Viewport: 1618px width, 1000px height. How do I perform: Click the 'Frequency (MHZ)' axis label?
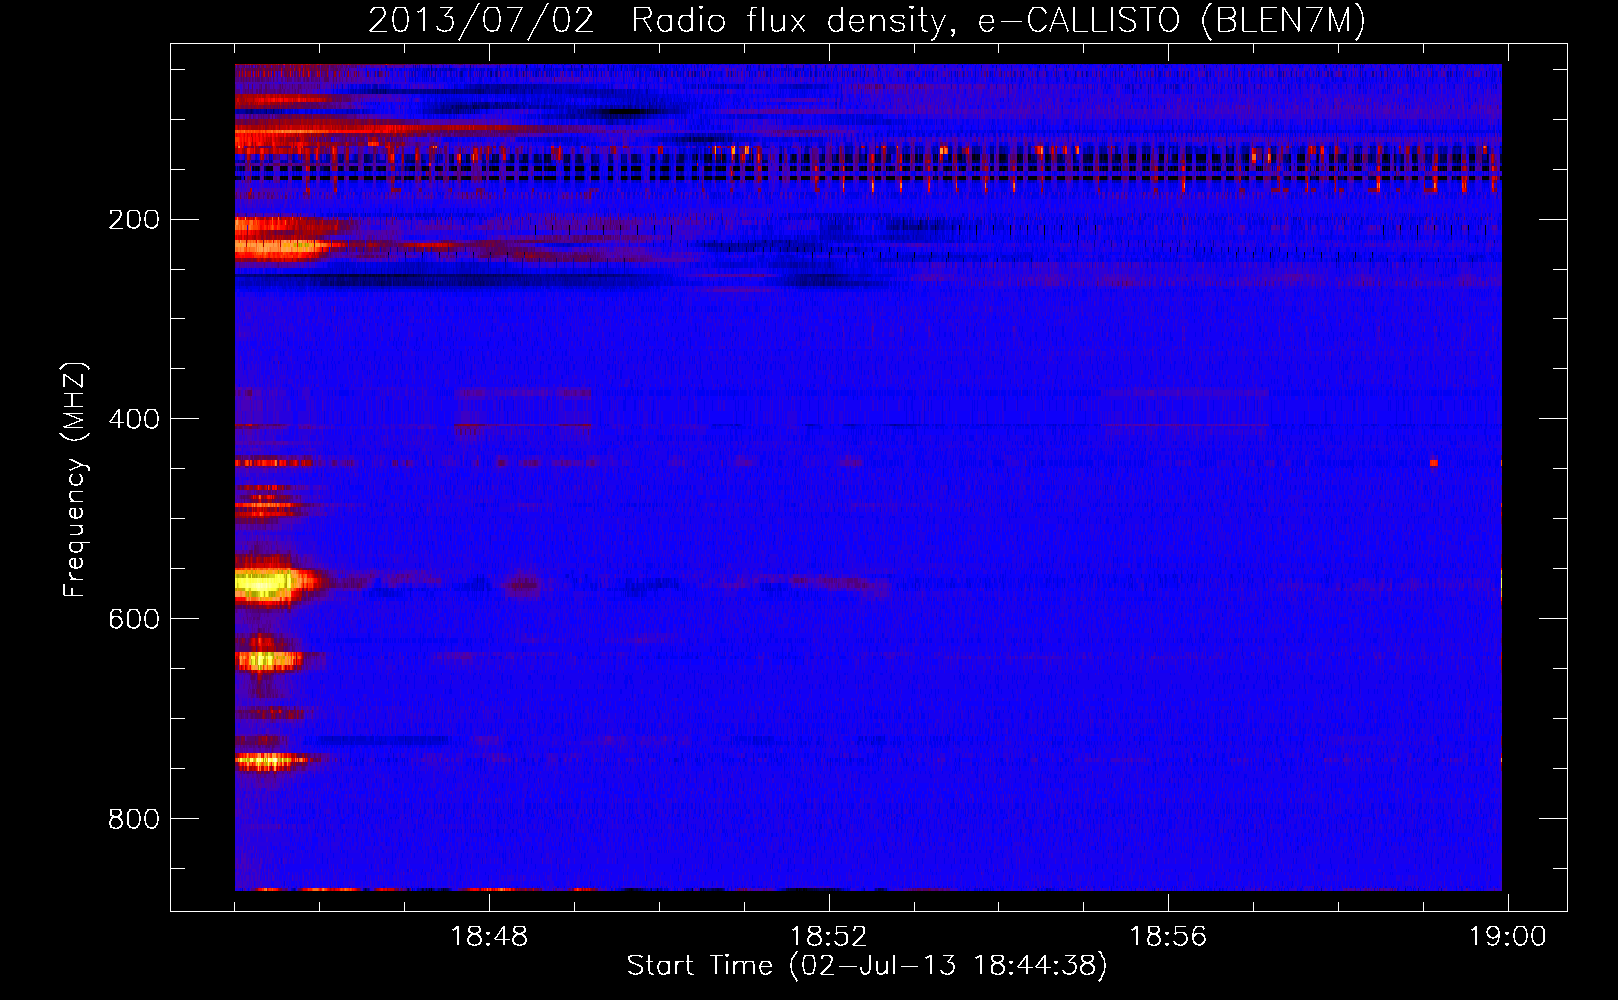(75, 480)
